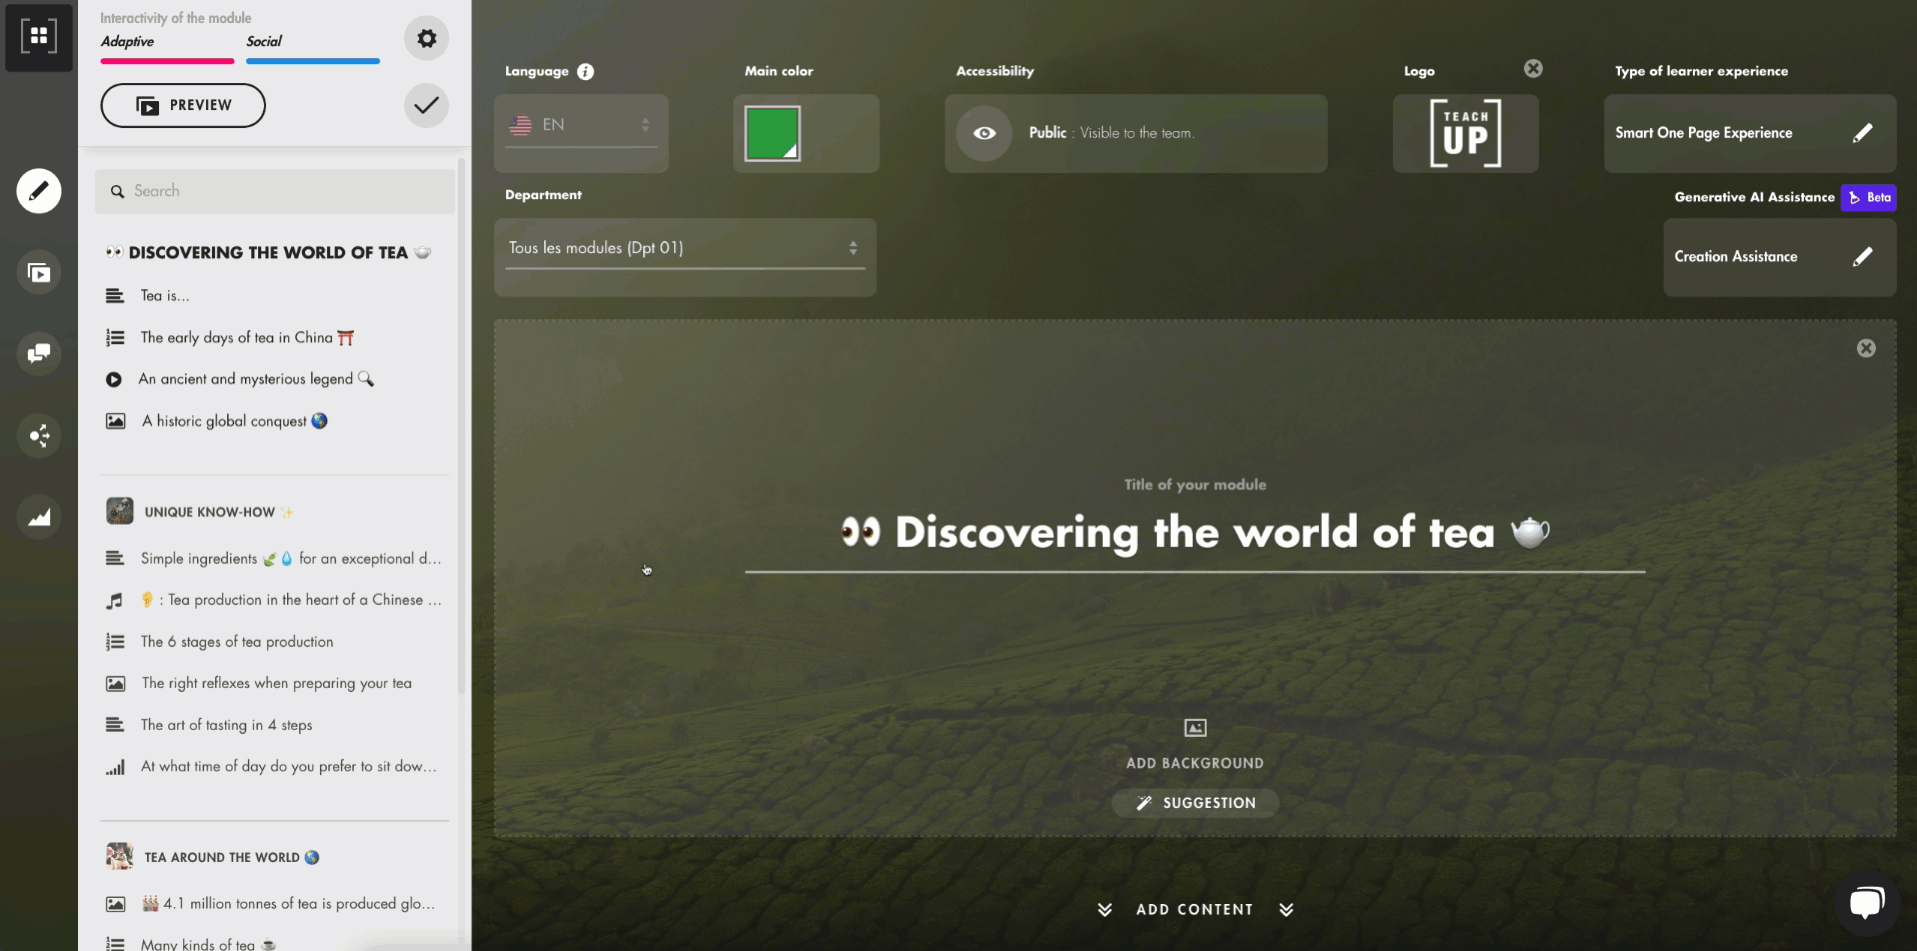Image resolution: width=1917 pixels, height=951 pixels.
Task: Open module settings gear icon
Action: pos(426,39)
